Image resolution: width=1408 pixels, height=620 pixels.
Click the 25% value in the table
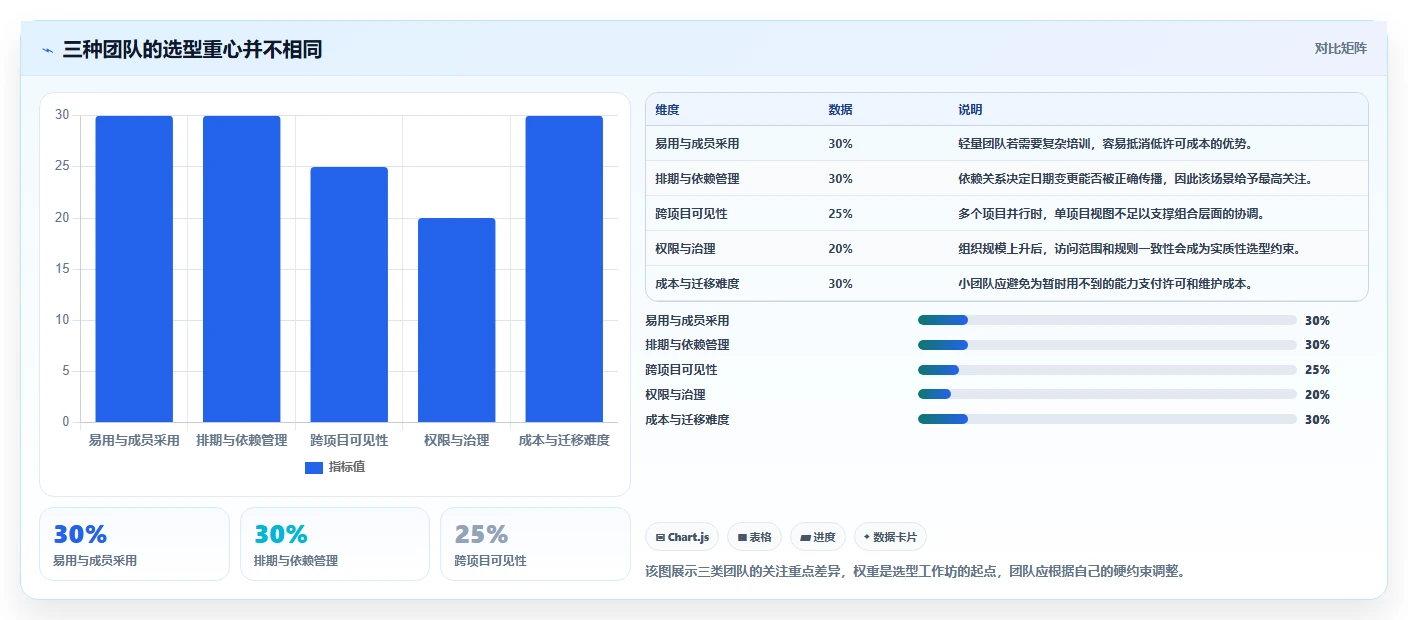click(x=841, y=214)
